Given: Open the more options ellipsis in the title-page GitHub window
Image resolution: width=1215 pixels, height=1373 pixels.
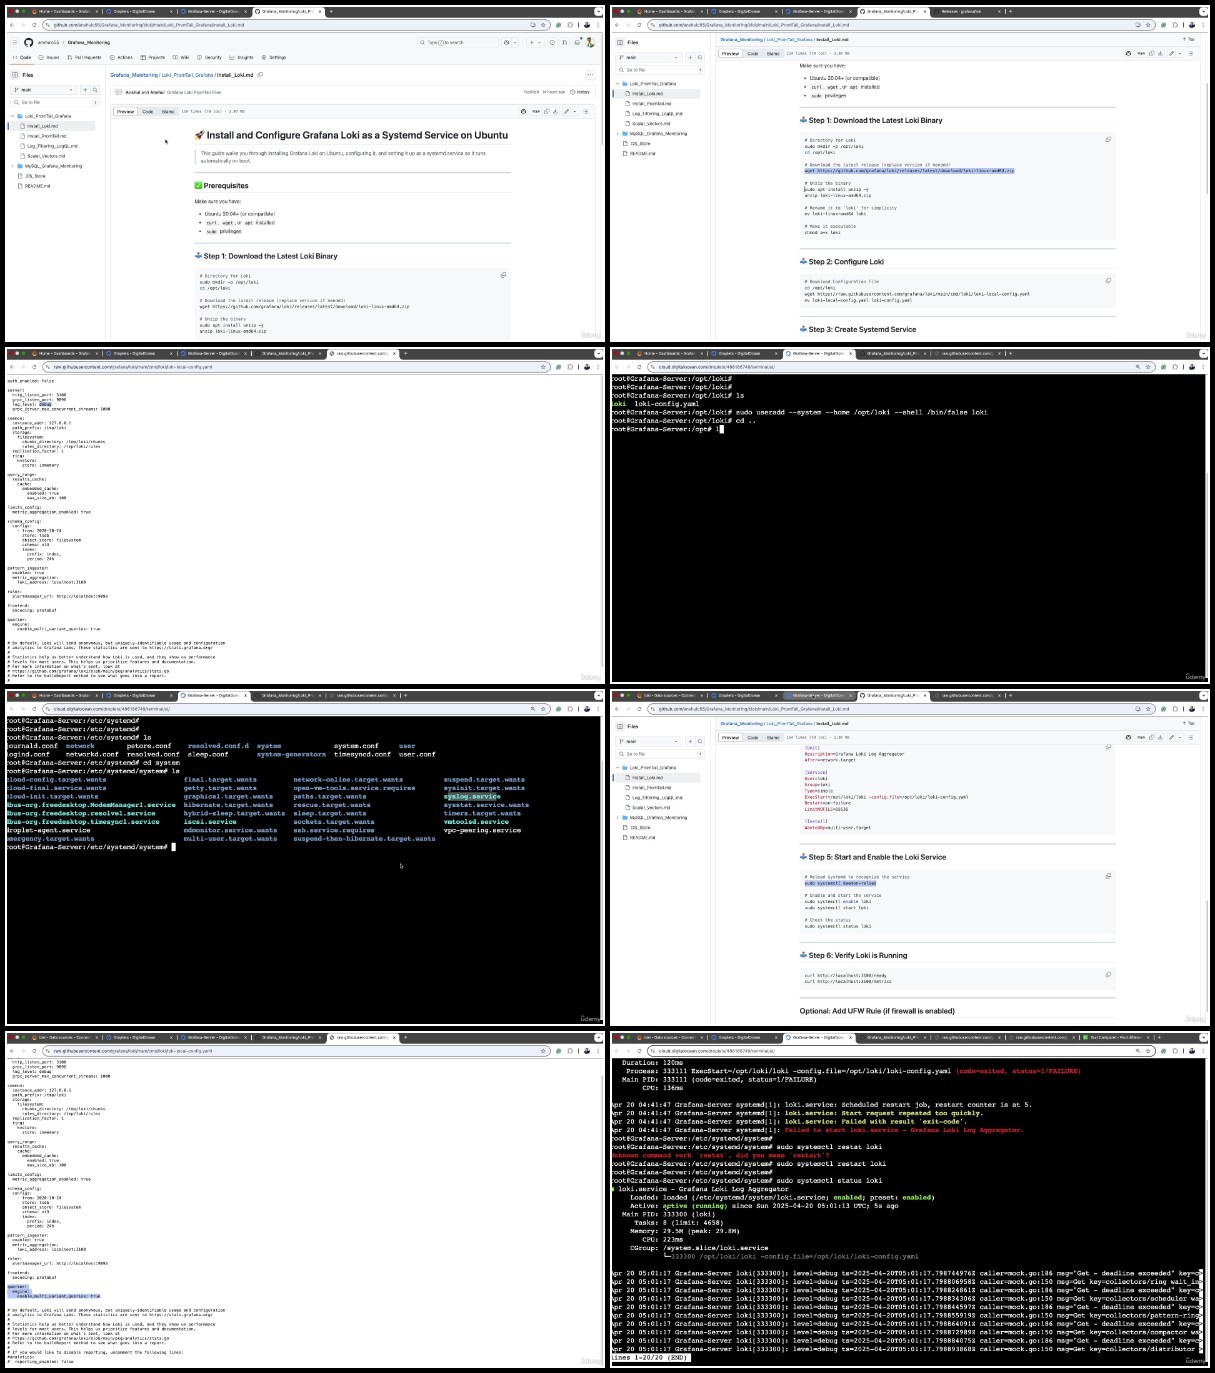Looking at the screenshot, I should (x=590, y=75).
